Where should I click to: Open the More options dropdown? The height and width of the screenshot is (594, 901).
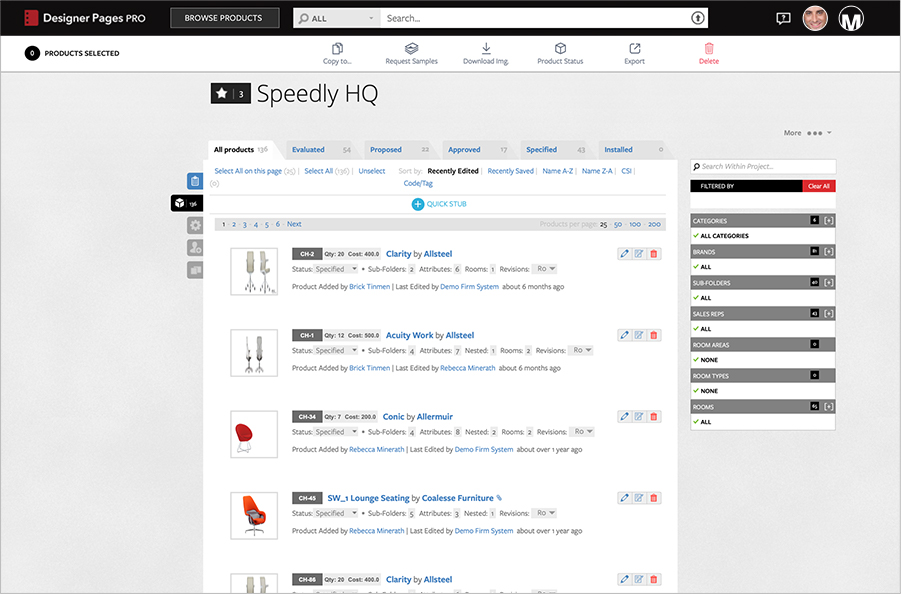[x=807, y=133]
